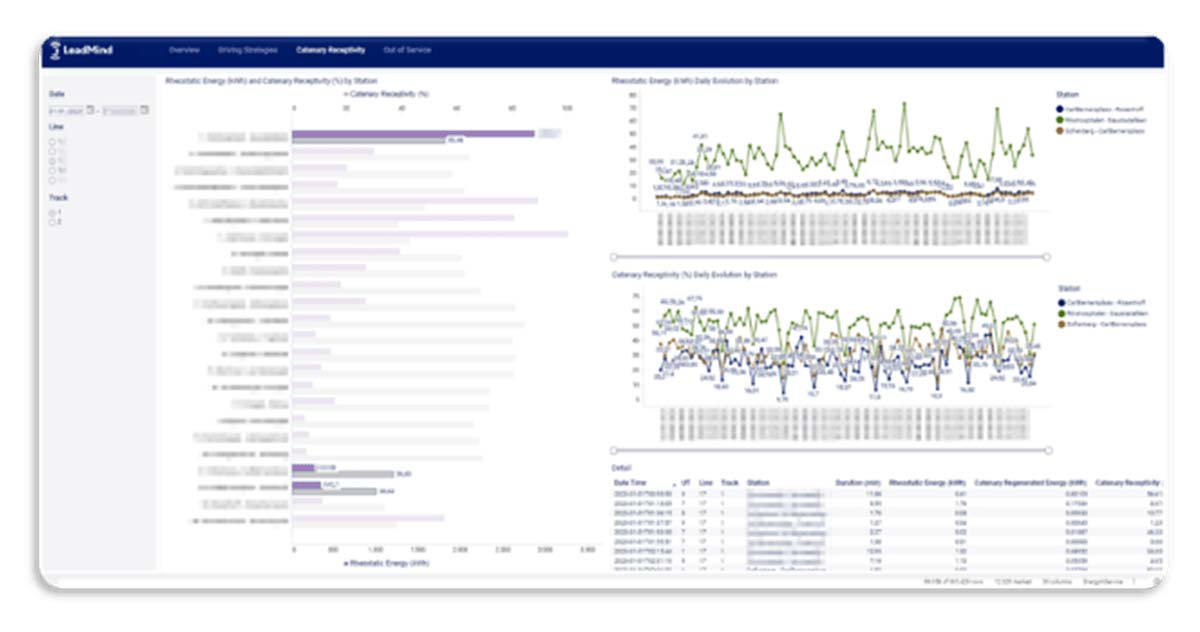Viewport: 1200px width, 632px height.
Task: Sort Detail table by Duration (min) column header
Action: 857,482
